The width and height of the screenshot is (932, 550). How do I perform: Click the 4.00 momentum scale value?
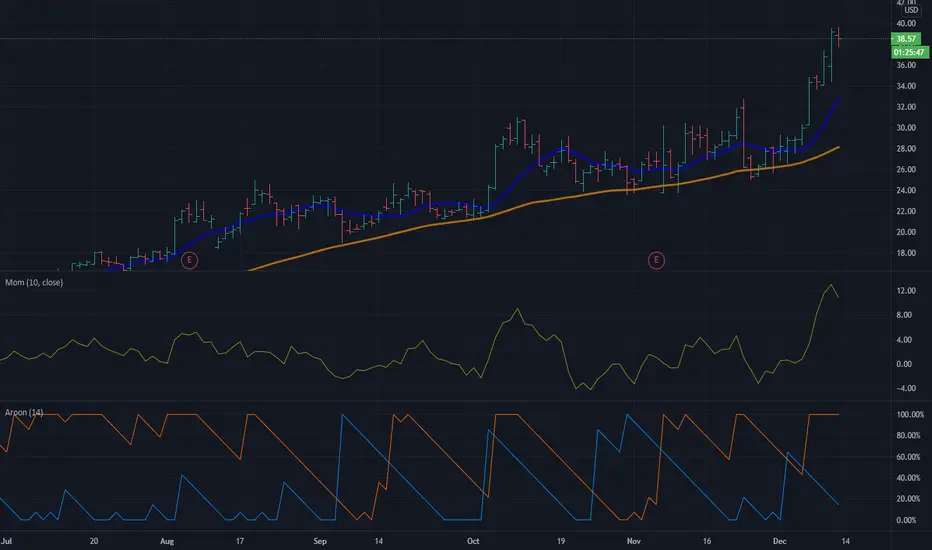click(x=904, y=340)
